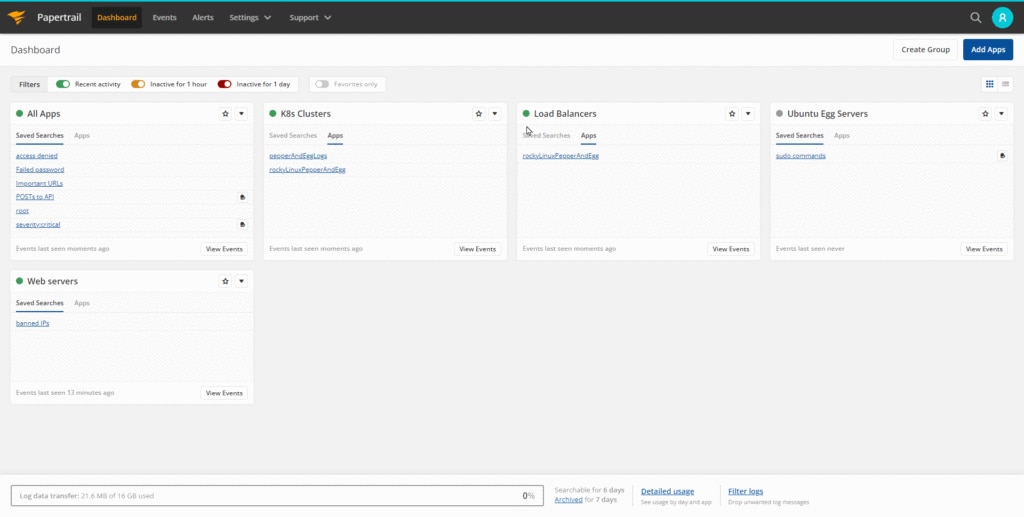View Events for Load Balancers

point(731,249)
